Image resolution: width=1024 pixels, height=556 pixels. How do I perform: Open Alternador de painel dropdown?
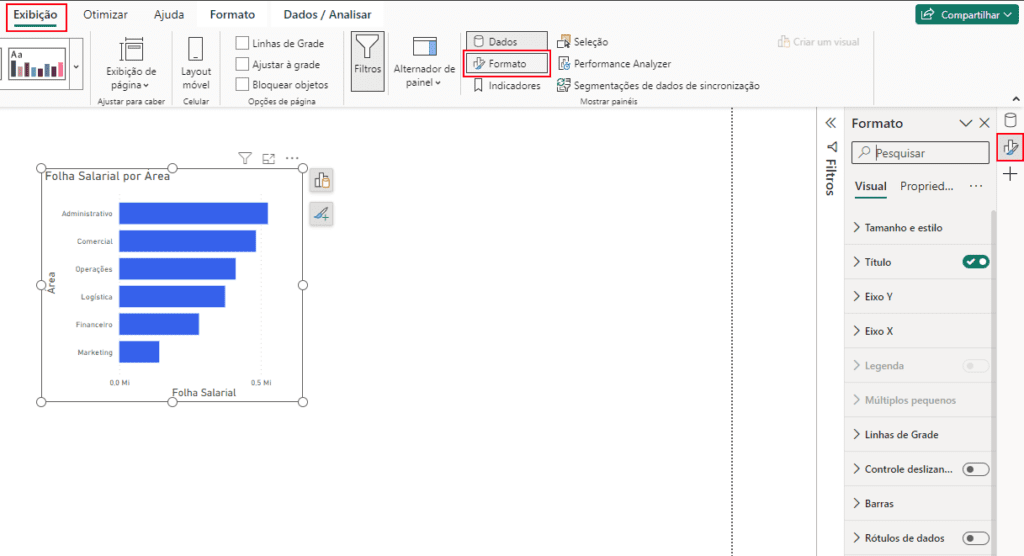click(424, 62)
